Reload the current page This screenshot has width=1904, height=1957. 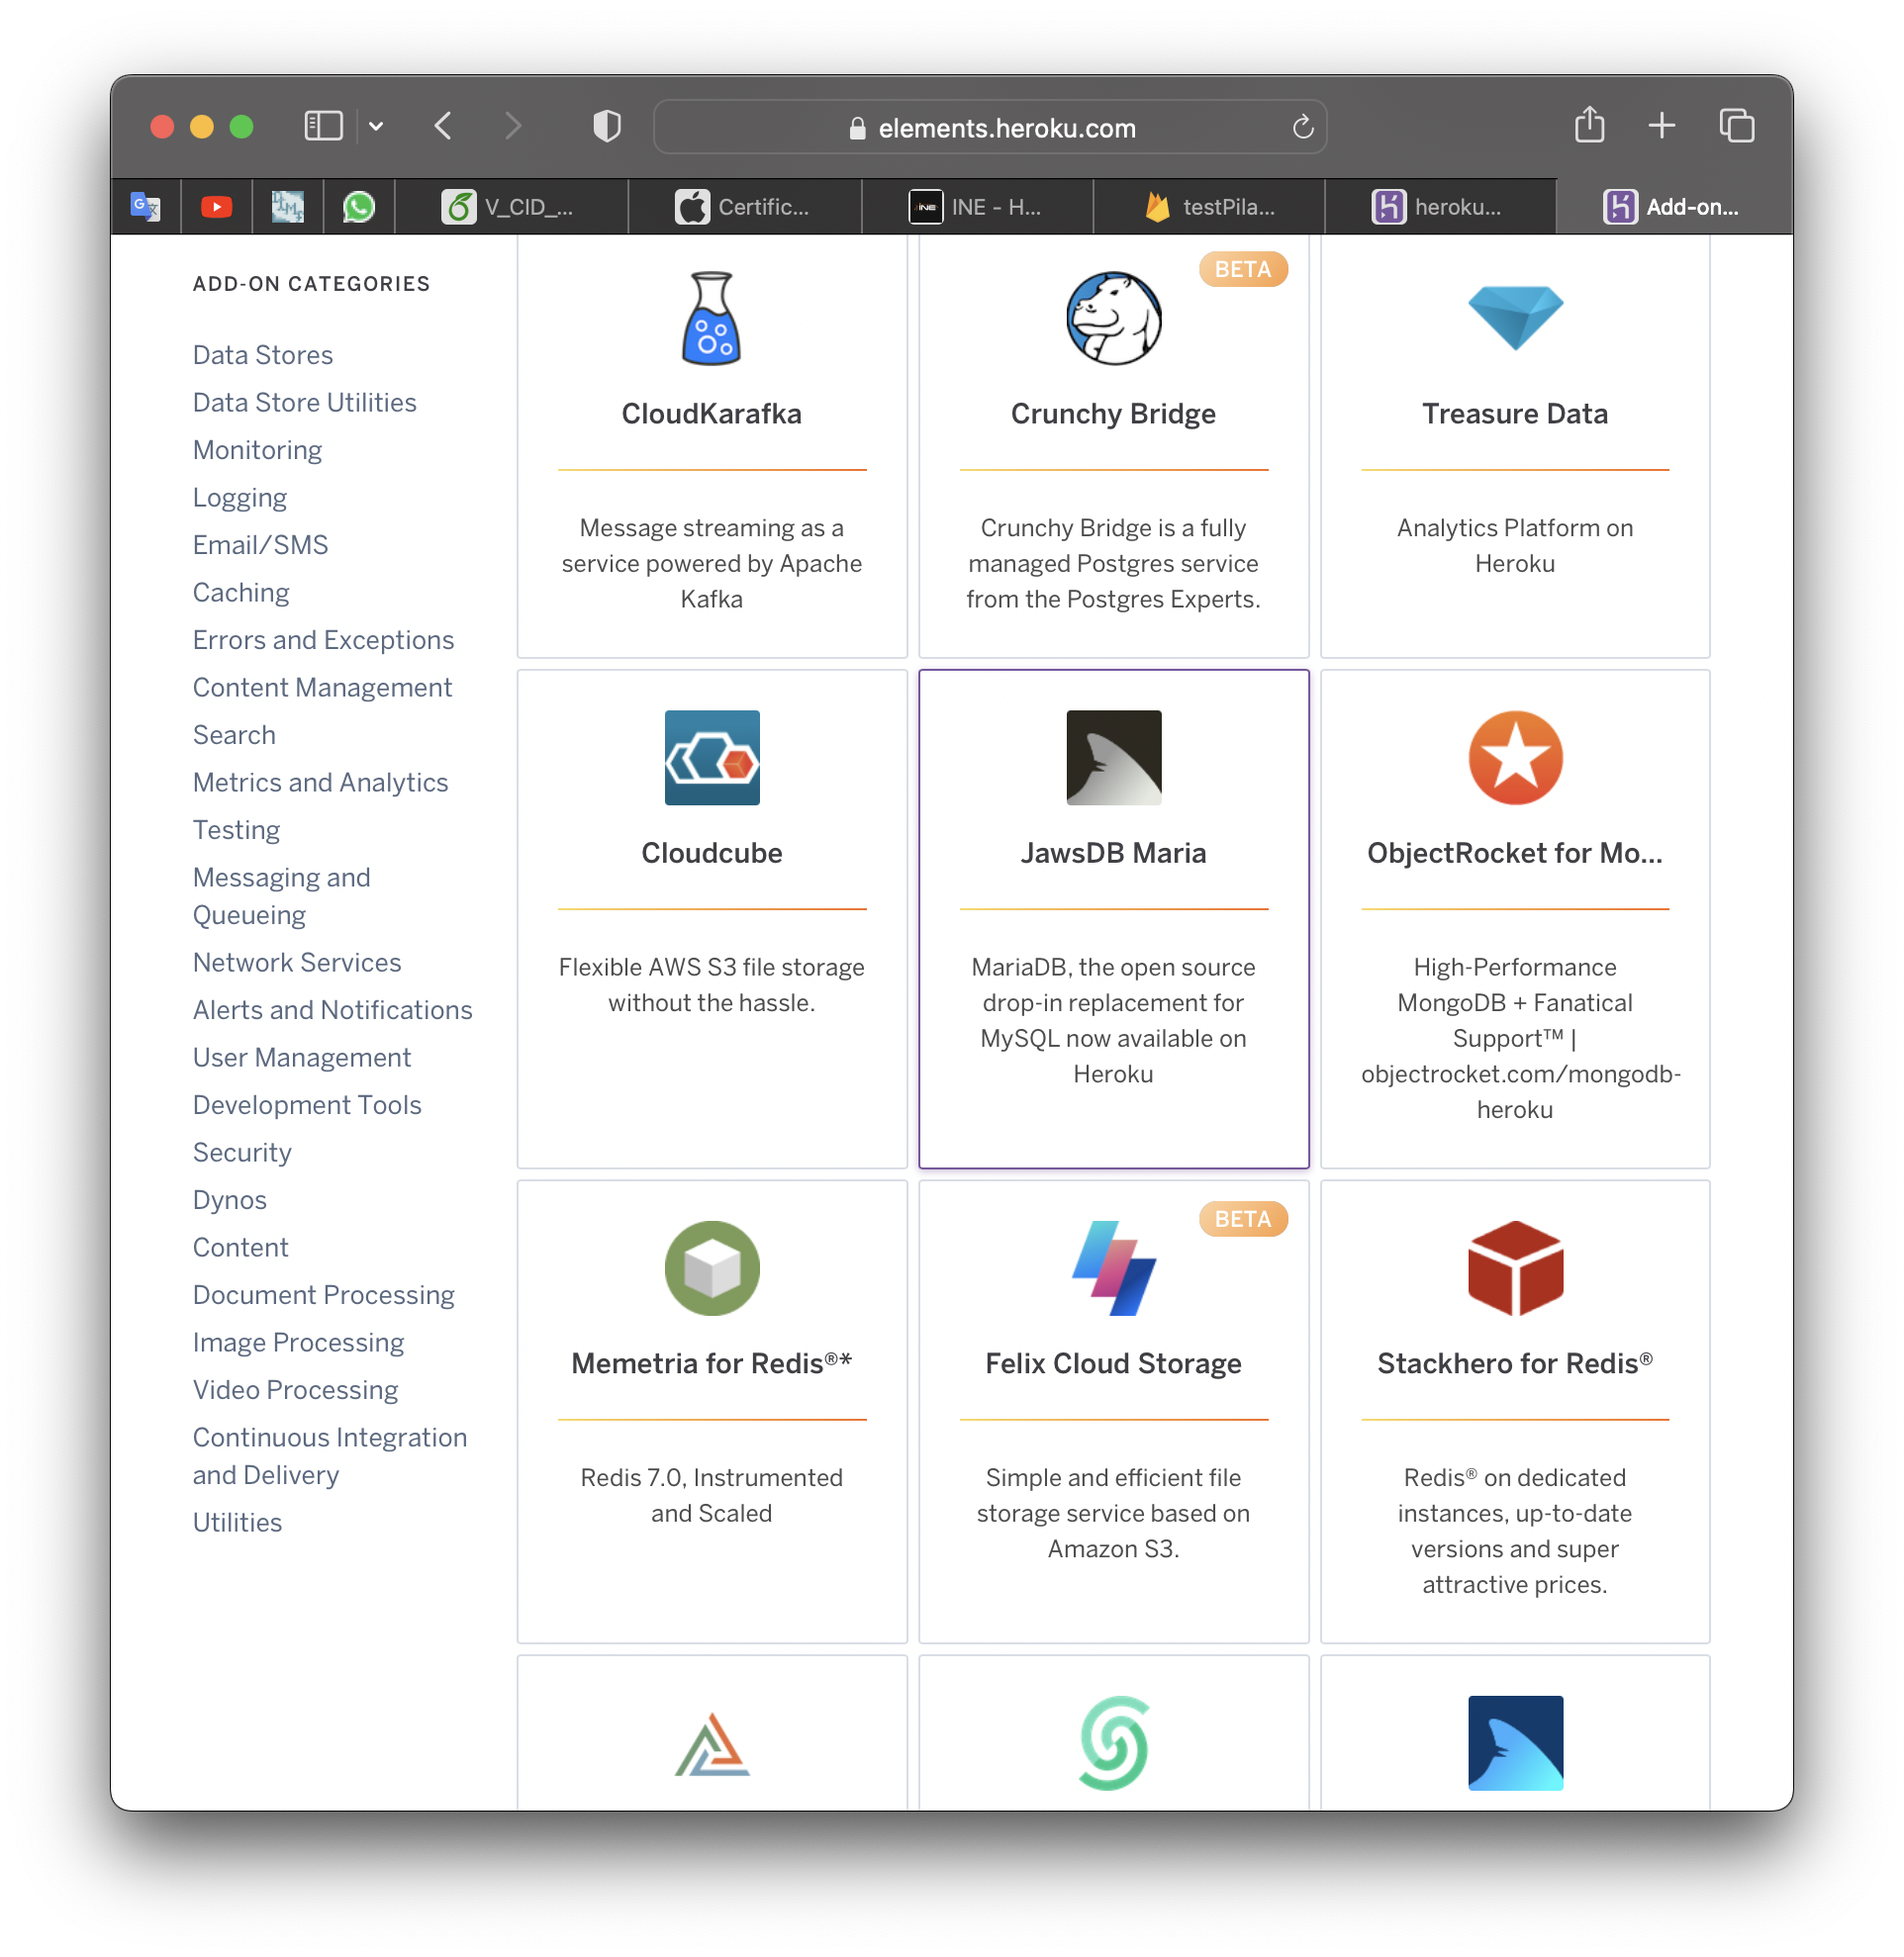1302,127
